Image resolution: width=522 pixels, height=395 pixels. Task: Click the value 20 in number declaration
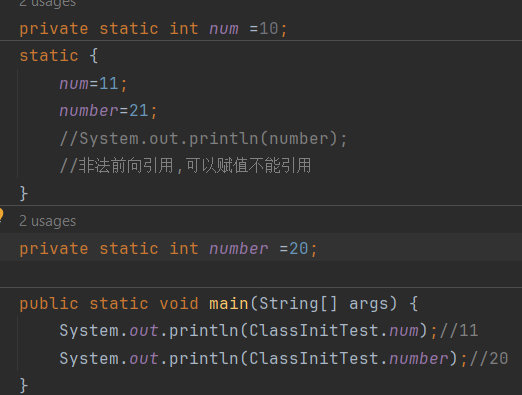click(x=299, y=249)
